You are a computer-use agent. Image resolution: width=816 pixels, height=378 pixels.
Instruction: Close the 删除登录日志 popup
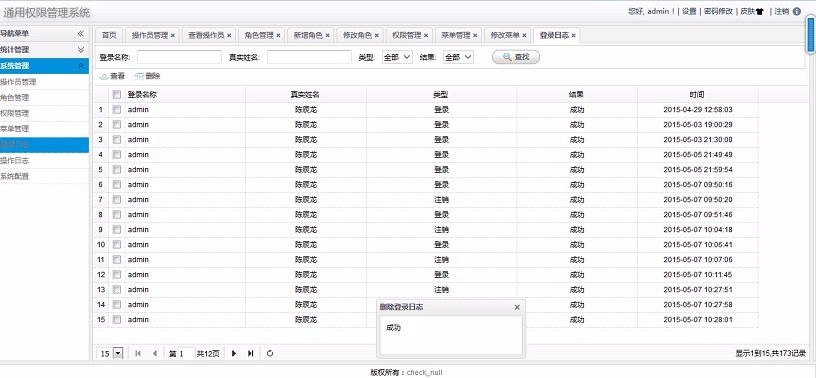517,307
